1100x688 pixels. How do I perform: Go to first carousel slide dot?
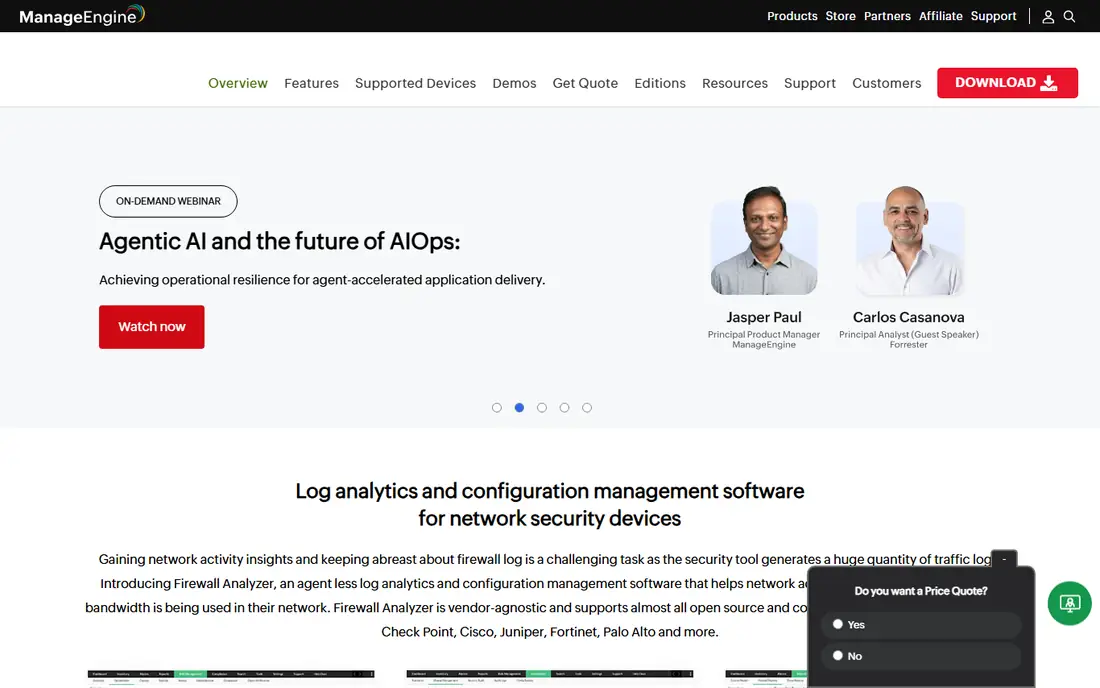click(x=497, y=407)
